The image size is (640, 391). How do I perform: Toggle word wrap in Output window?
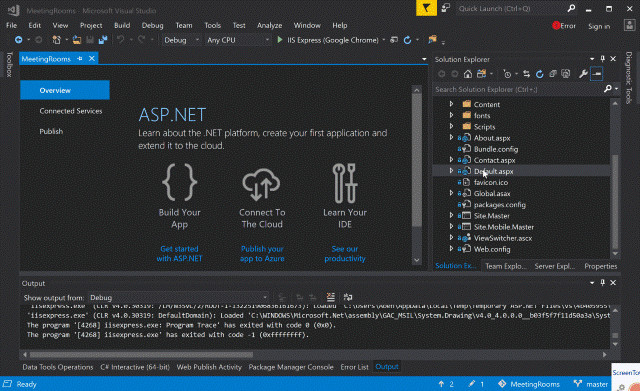click(x=348, y=297)
